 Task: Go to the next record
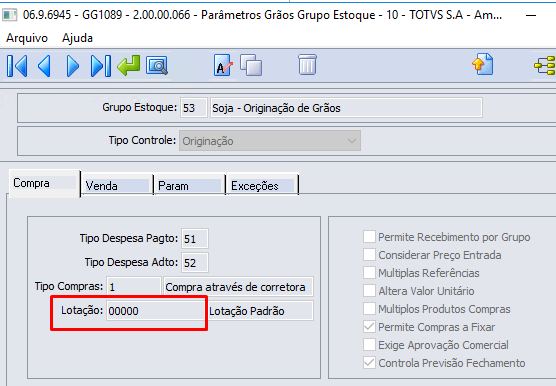point(72,66)
